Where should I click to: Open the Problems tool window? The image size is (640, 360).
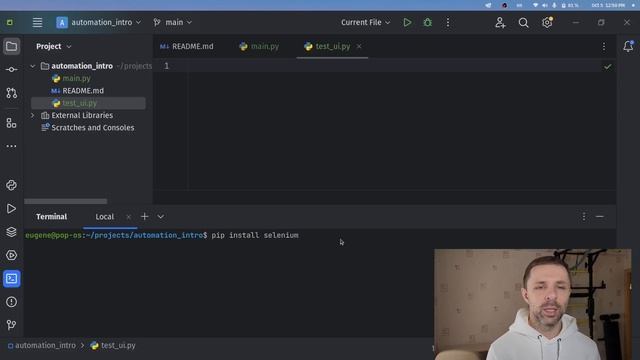[11, 302]
